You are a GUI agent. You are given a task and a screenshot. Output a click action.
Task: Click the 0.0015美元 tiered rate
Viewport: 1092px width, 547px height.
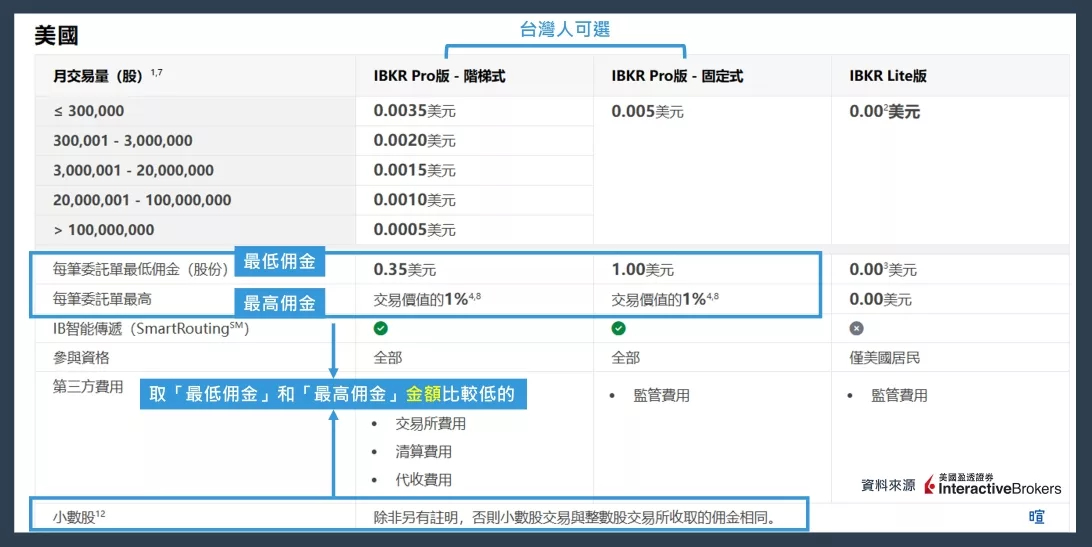pos(414,171)
